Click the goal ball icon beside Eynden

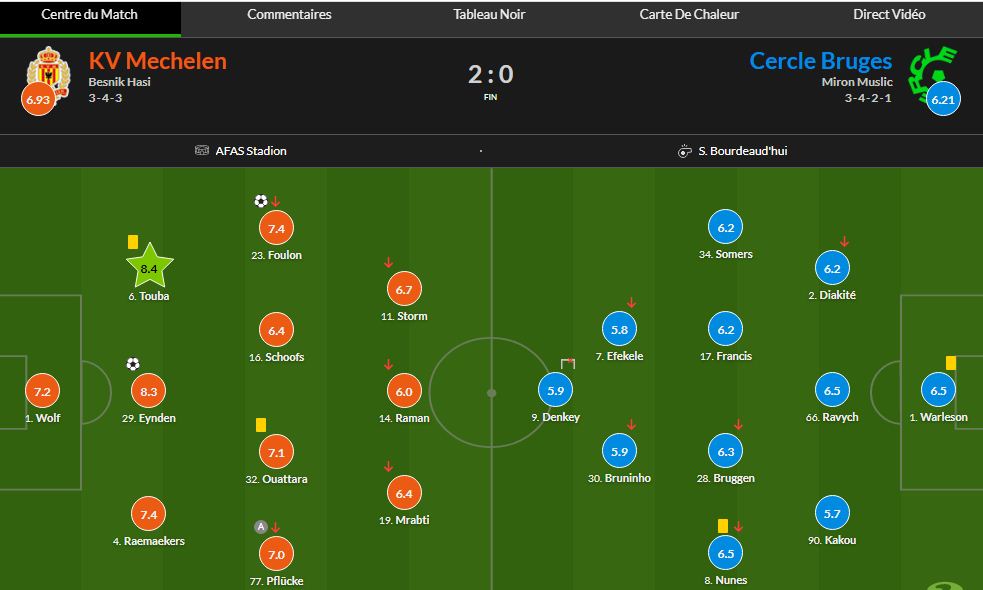click(x=133, y=364)
